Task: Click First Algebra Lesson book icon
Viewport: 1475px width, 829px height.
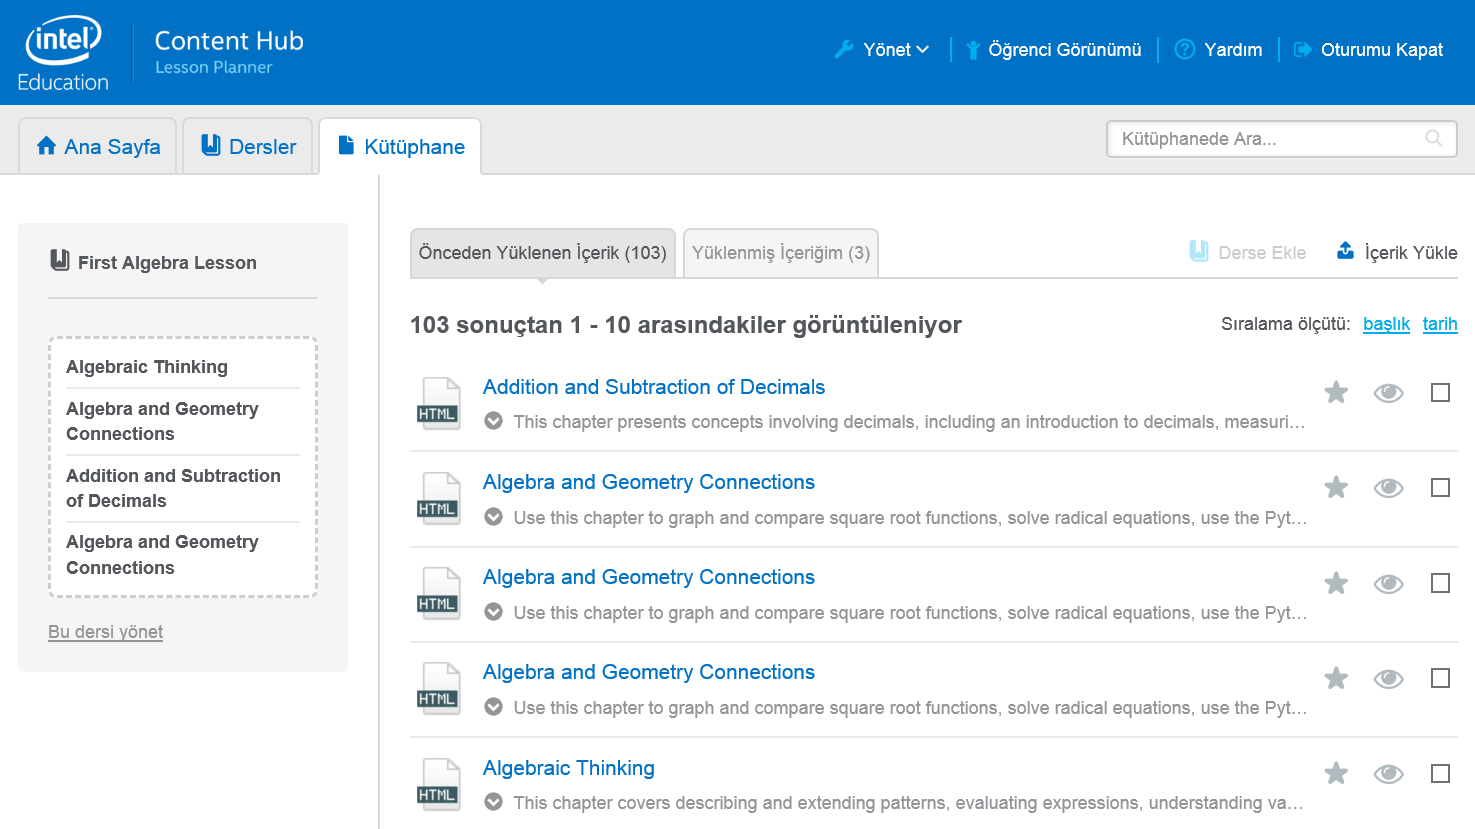Action: (60, 261)
